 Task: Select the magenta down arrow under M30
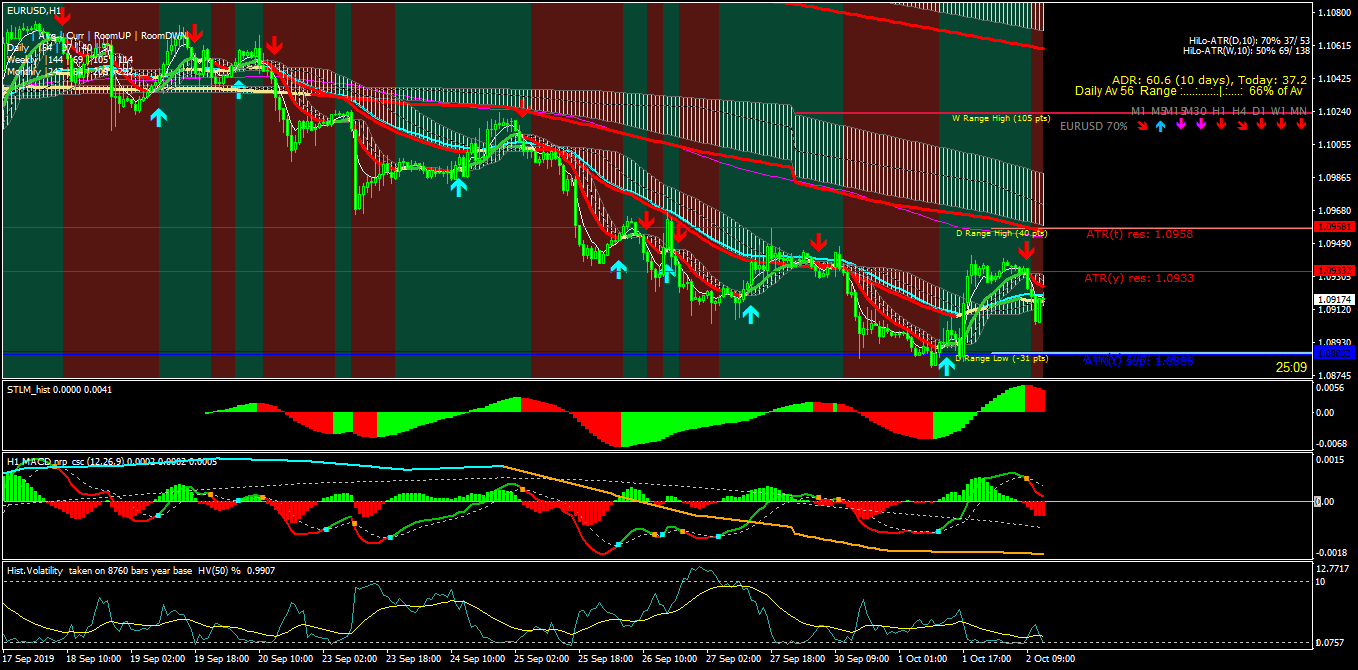point(1200,125)
